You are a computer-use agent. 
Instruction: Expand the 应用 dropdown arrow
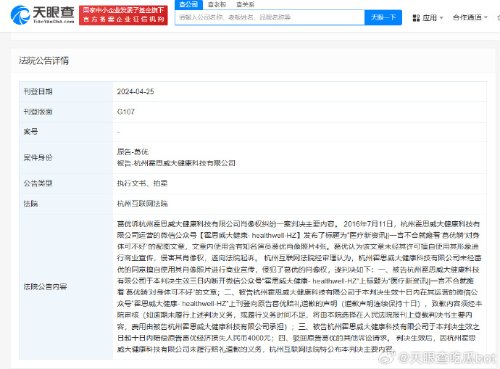442,18
